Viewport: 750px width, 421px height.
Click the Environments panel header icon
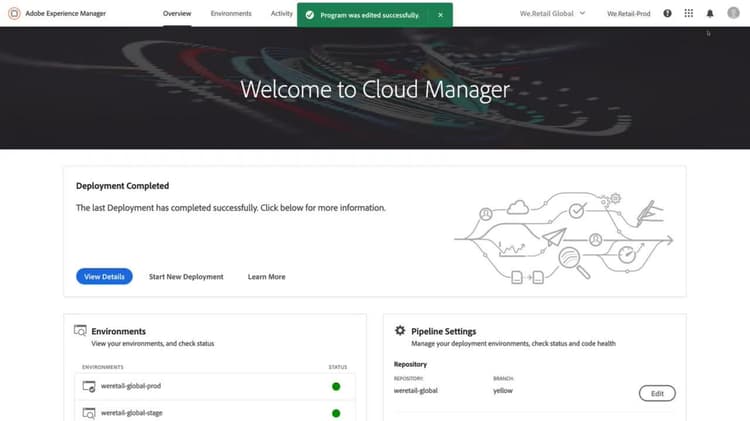[80, 331]
